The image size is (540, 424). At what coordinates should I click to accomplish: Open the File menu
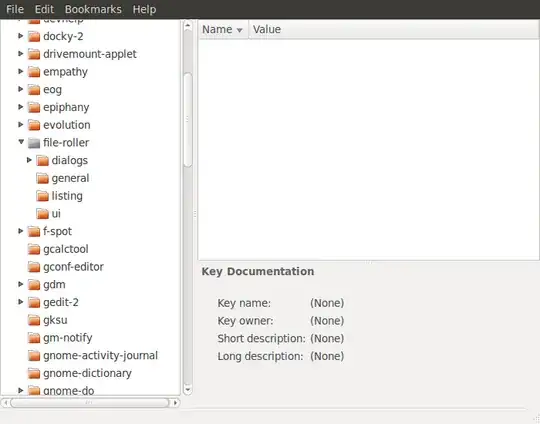click(15, 9)
